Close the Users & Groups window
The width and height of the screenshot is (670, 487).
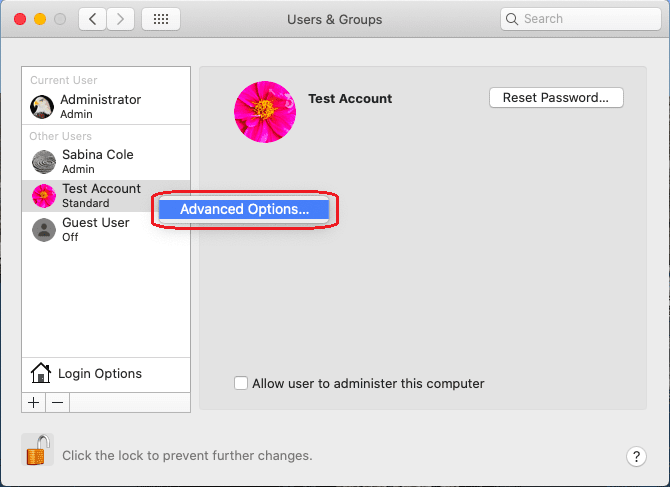19,19
